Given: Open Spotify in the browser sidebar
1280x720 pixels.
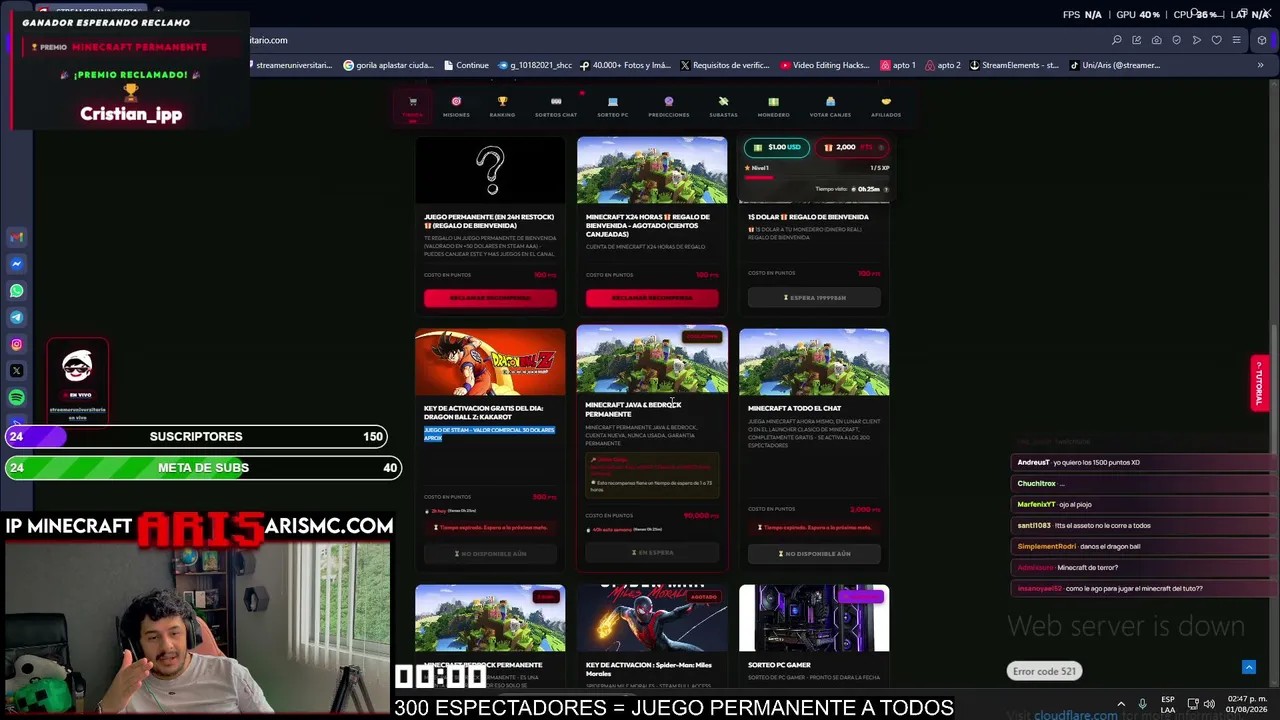Looking at the screenshot, I should tap(16, 398).
